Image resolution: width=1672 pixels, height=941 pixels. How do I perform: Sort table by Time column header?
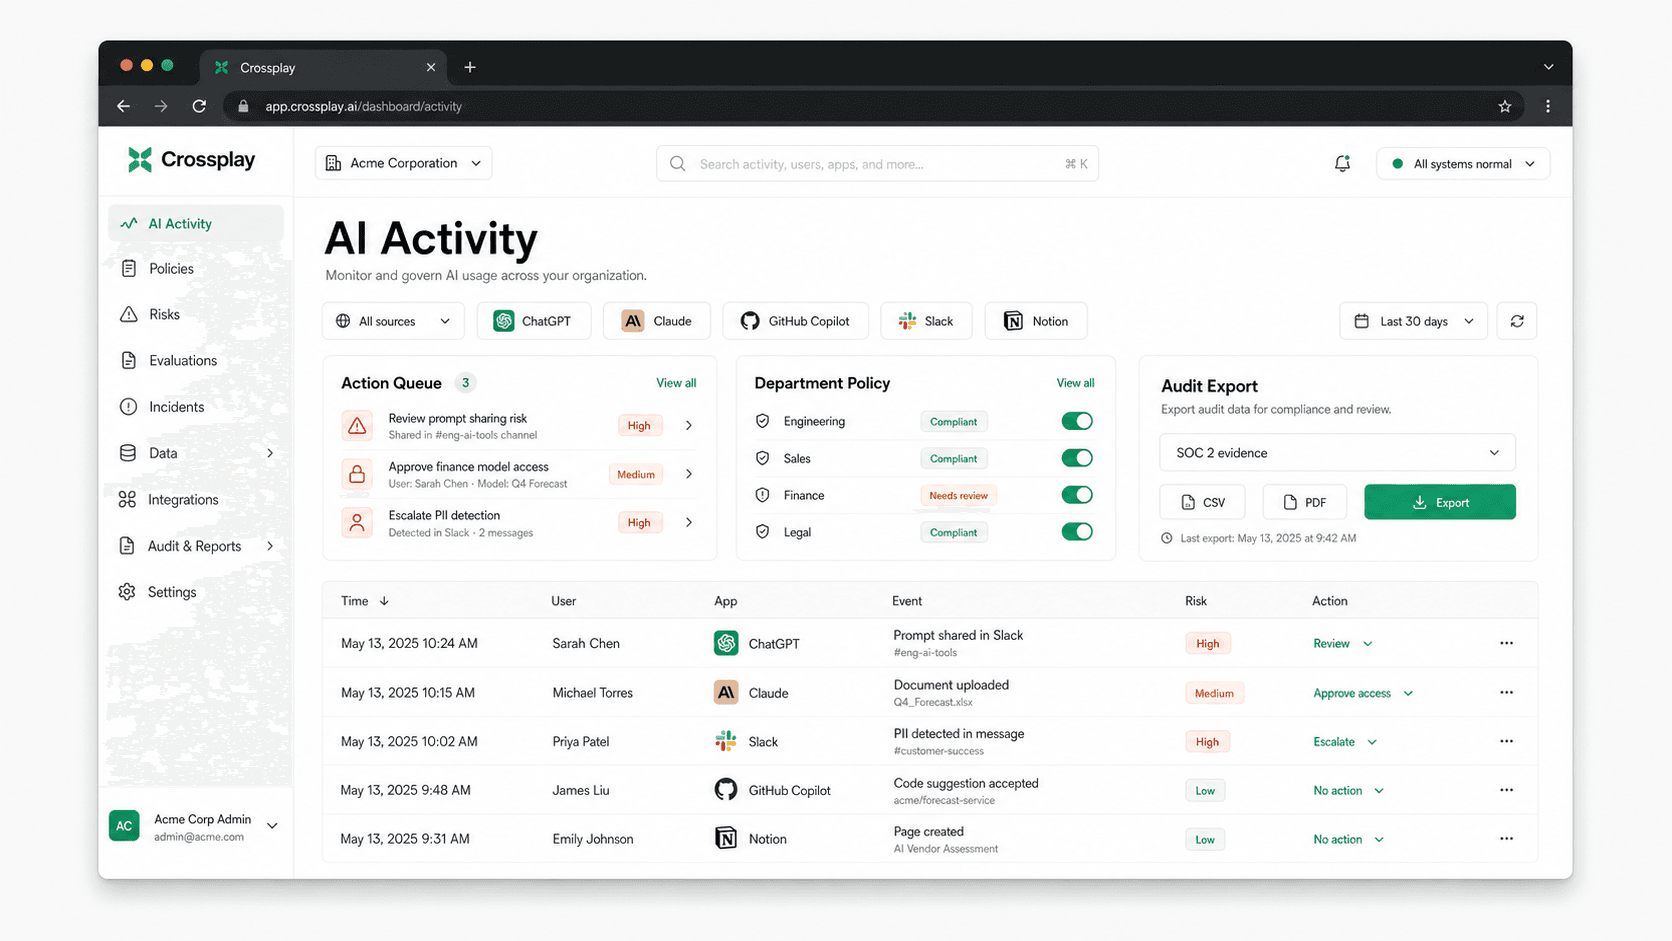(x=365, y=601)
